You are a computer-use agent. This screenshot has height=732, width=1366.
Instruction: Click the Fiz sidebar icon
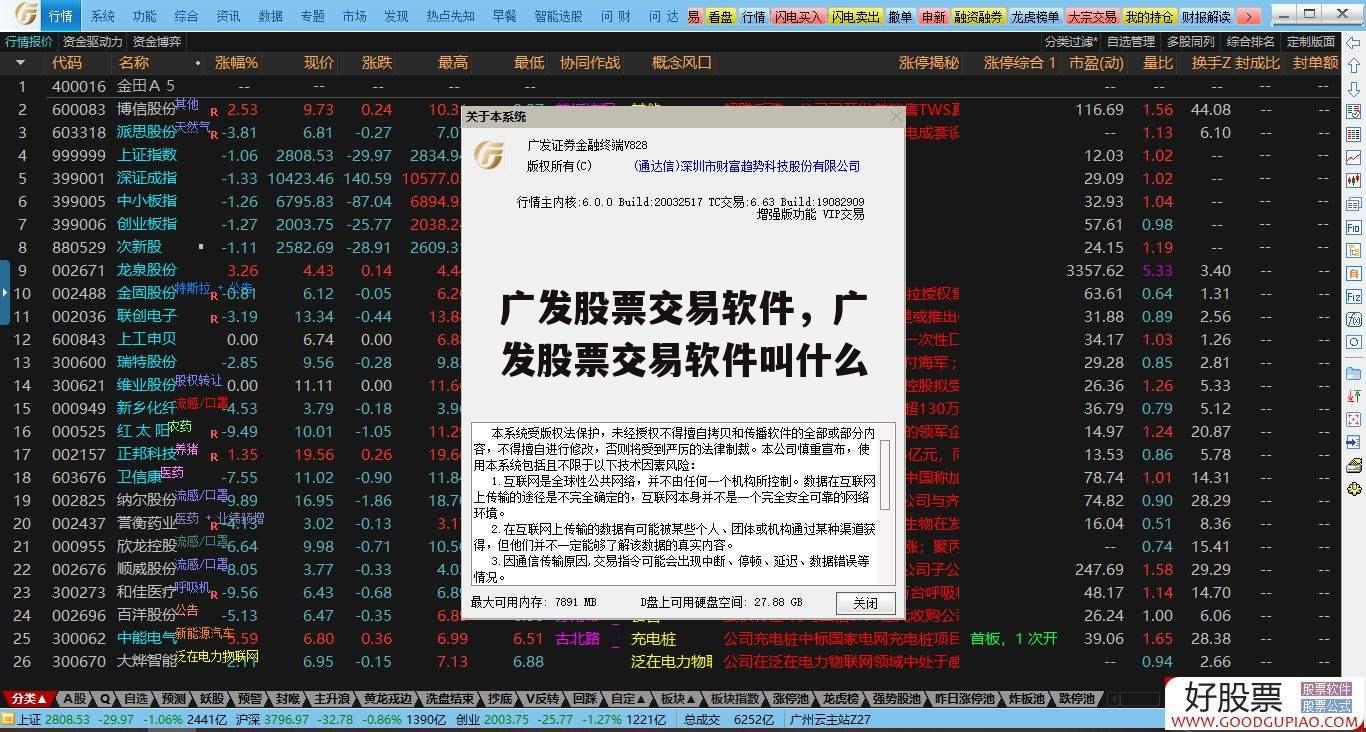click(x=1354, y=297)
